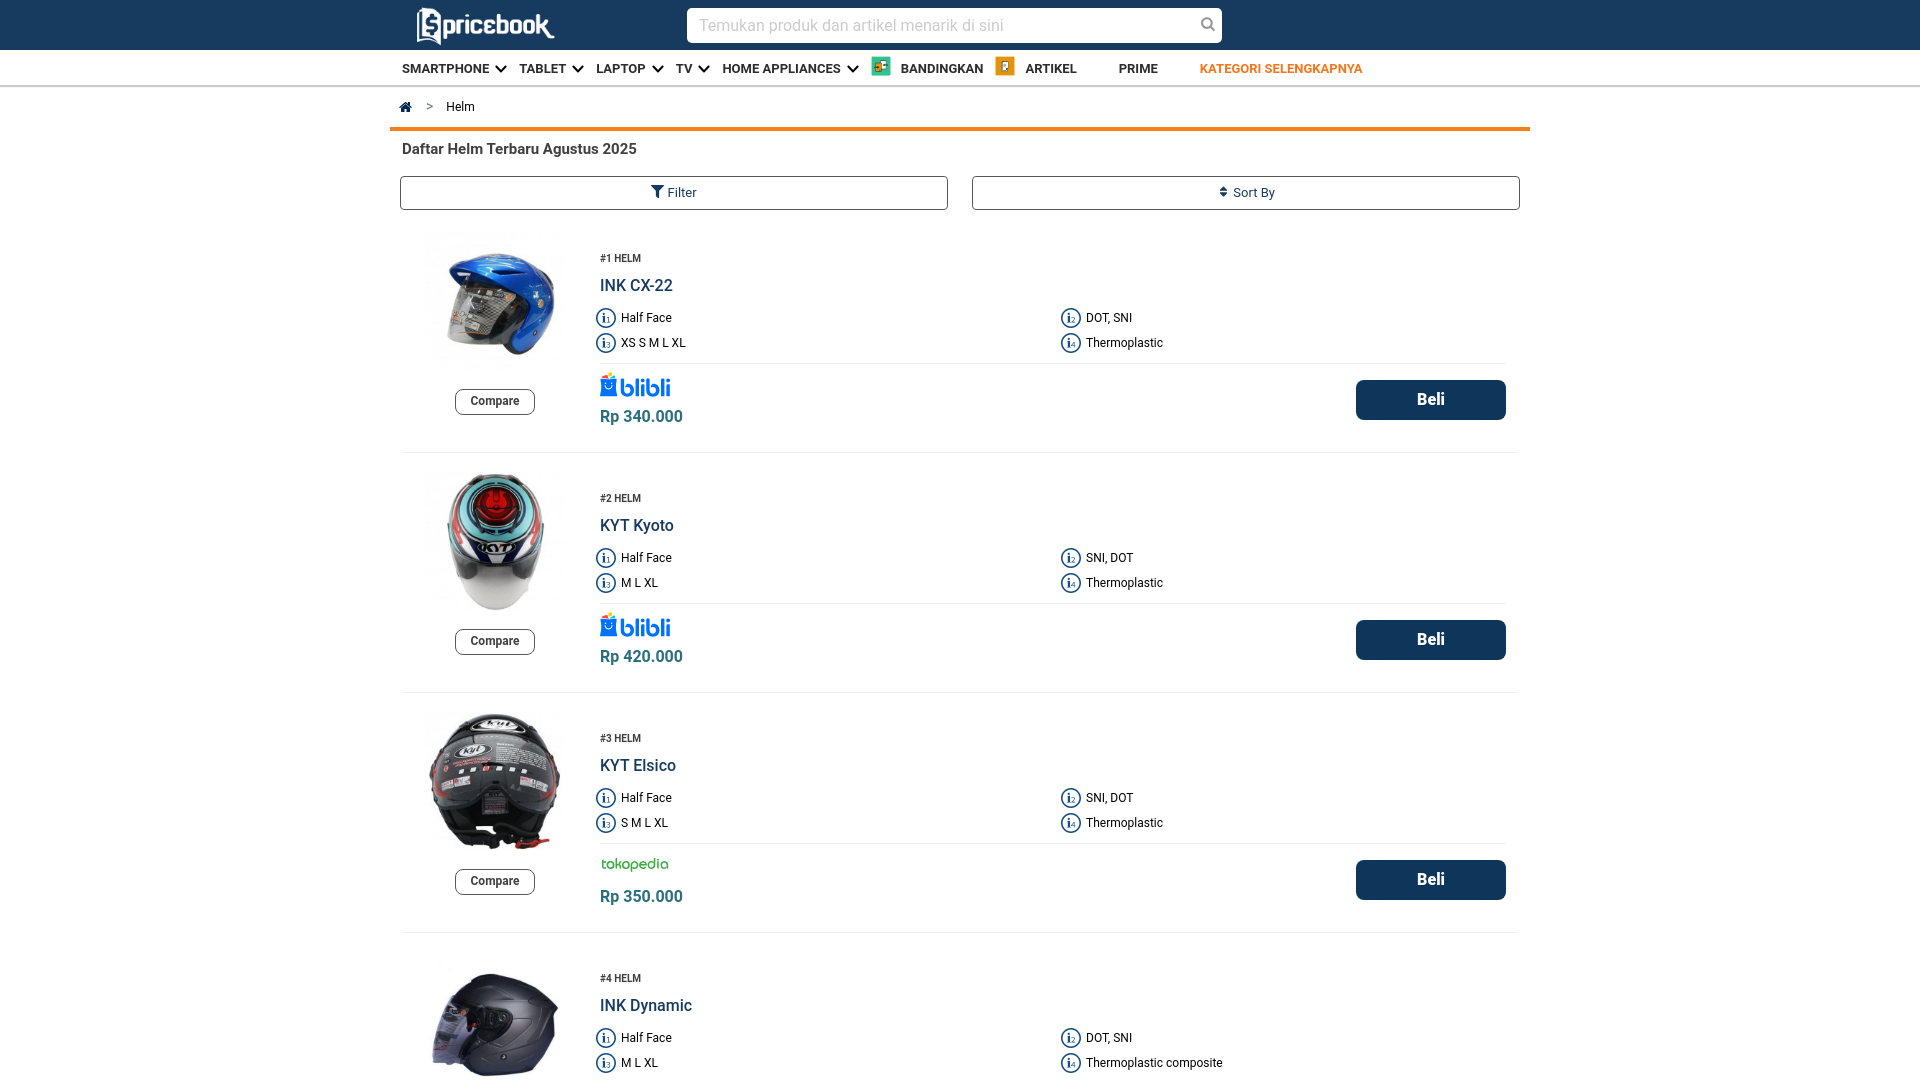
Task: Click Beli button for KYT Elsico
Action: (x=1430, y=880)
